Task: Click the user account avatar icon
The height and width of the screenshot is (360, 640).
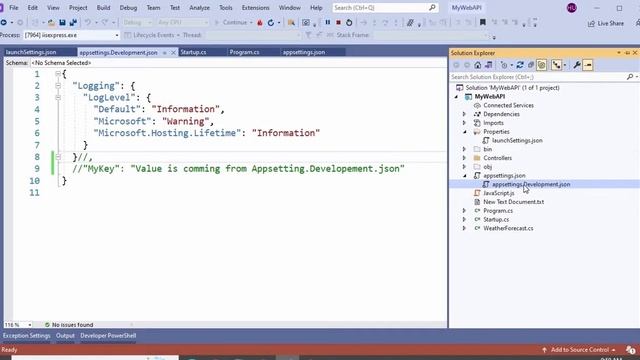Action: 571,8
